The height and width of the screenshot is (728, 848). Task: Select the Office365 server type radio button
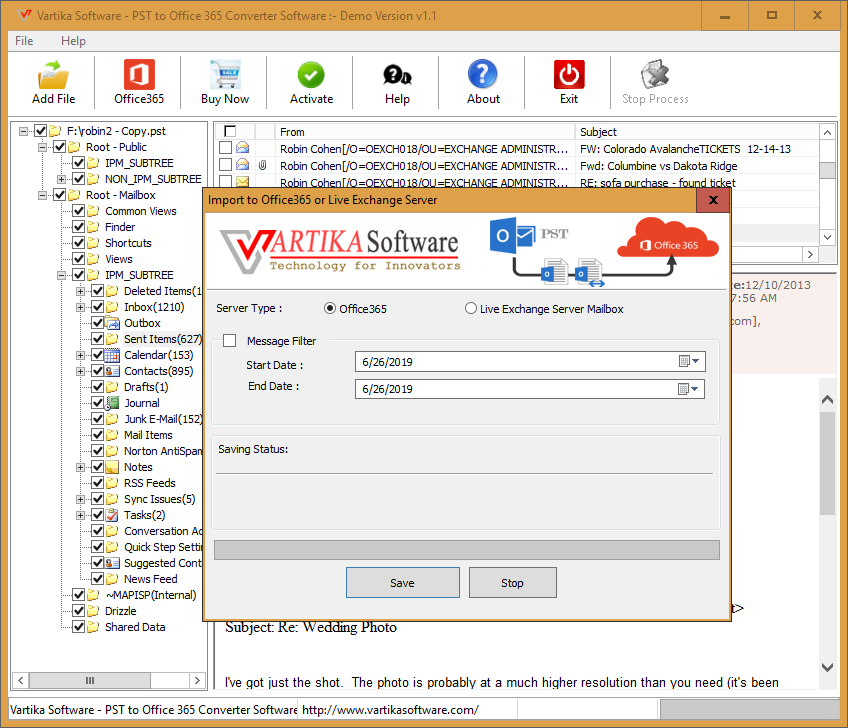coord(329,308)
